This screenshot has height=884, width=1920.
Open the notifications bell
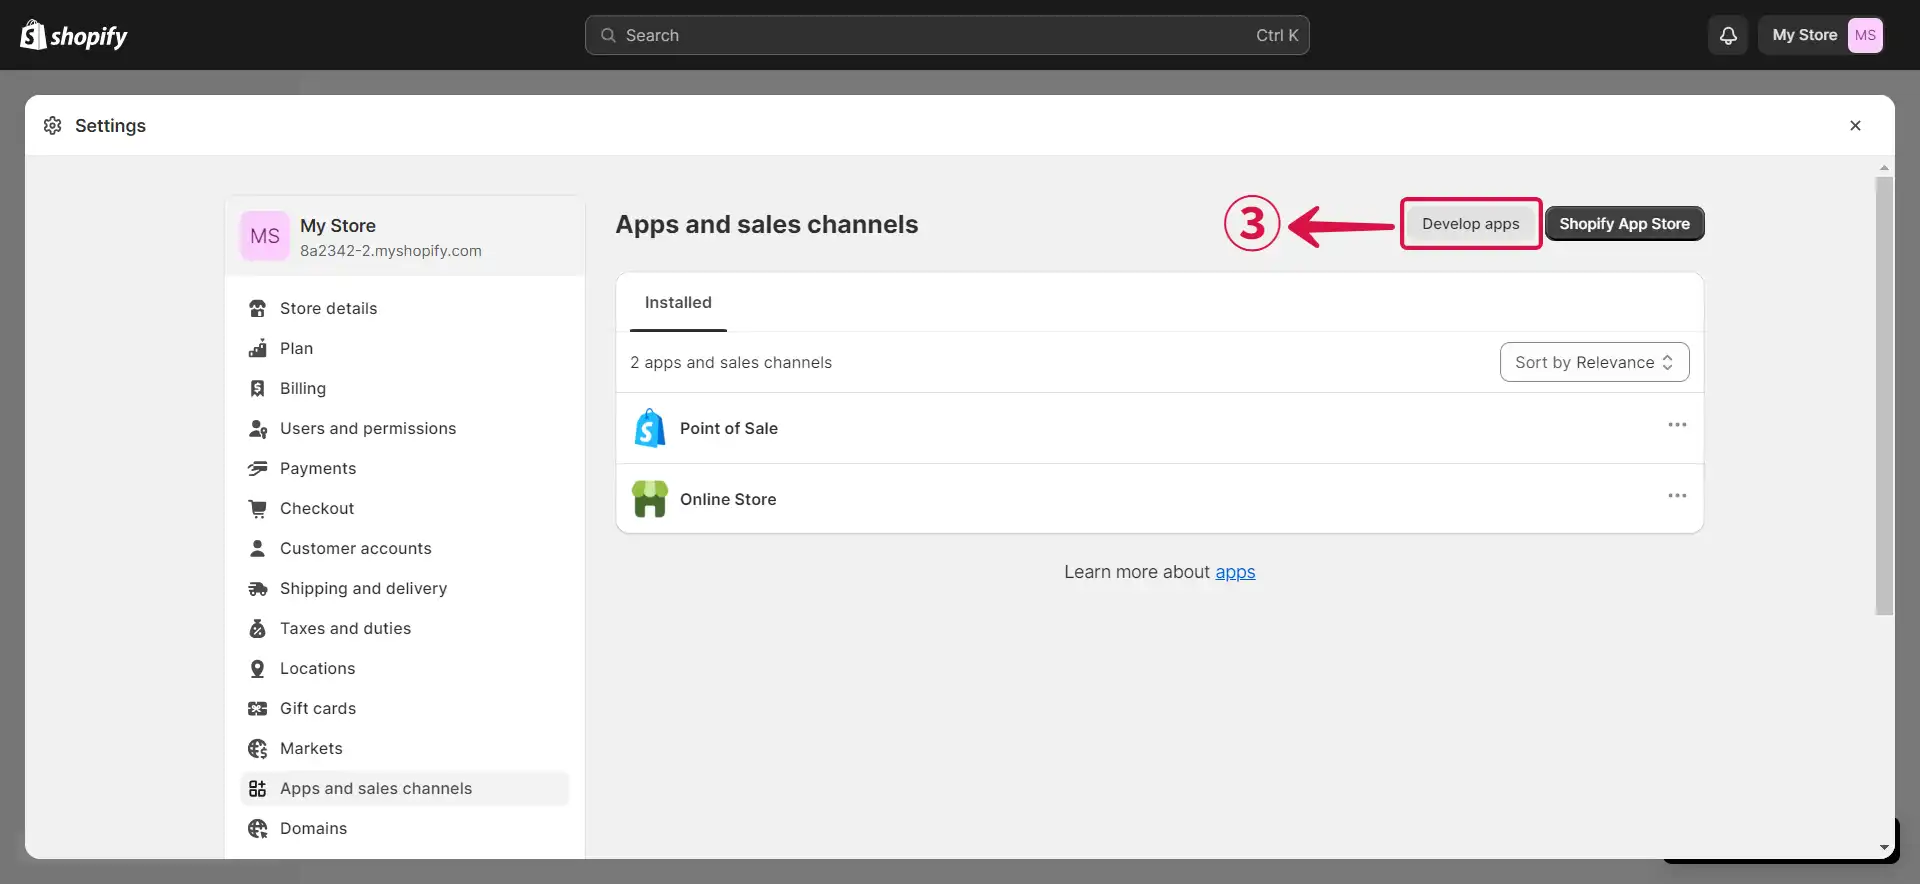[x=1728, y=35]
